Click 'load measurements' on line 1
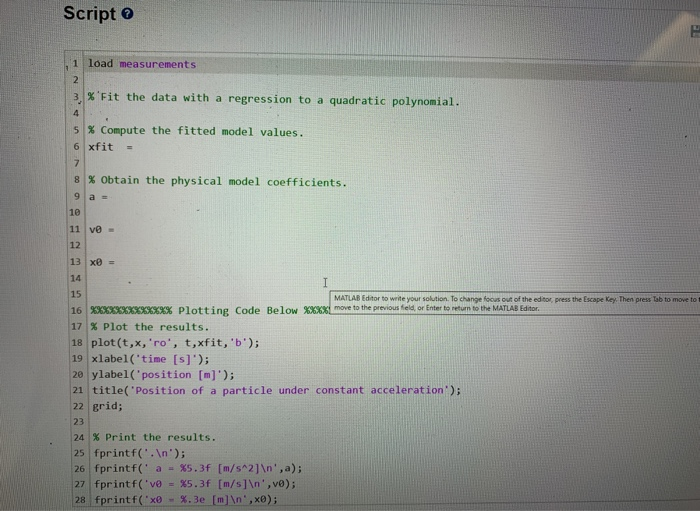This screenshot has width=700, height=511. click(142, 64)
